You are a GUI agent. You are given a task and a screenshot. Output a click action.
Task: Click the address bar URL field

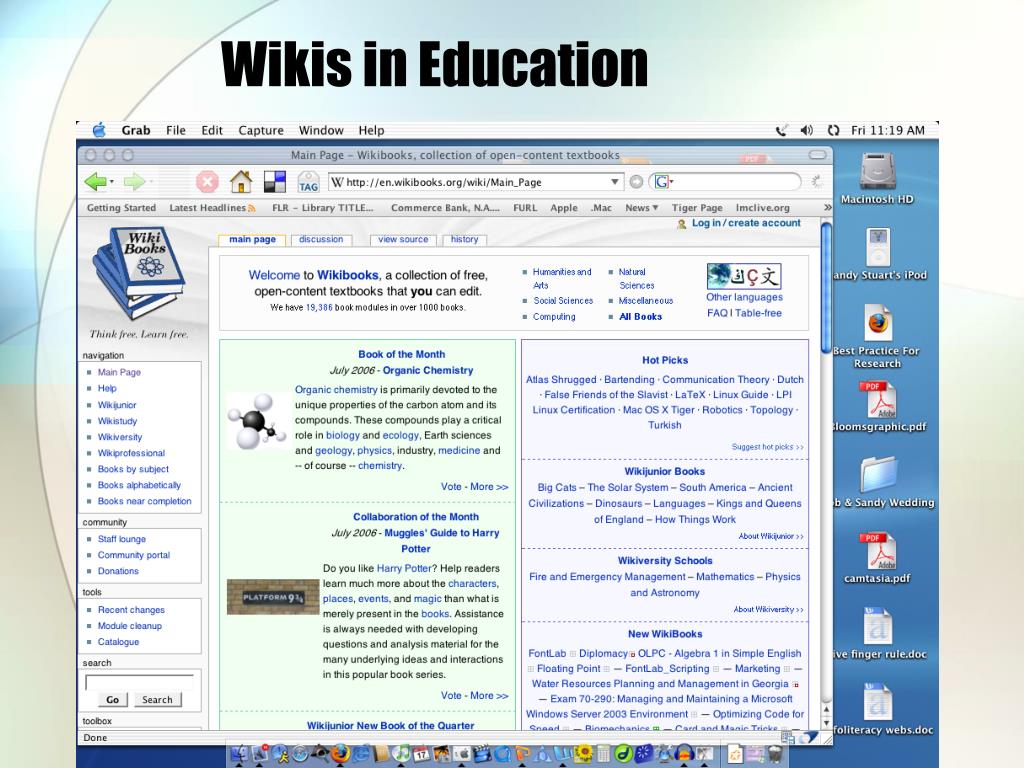click(475, 182)
